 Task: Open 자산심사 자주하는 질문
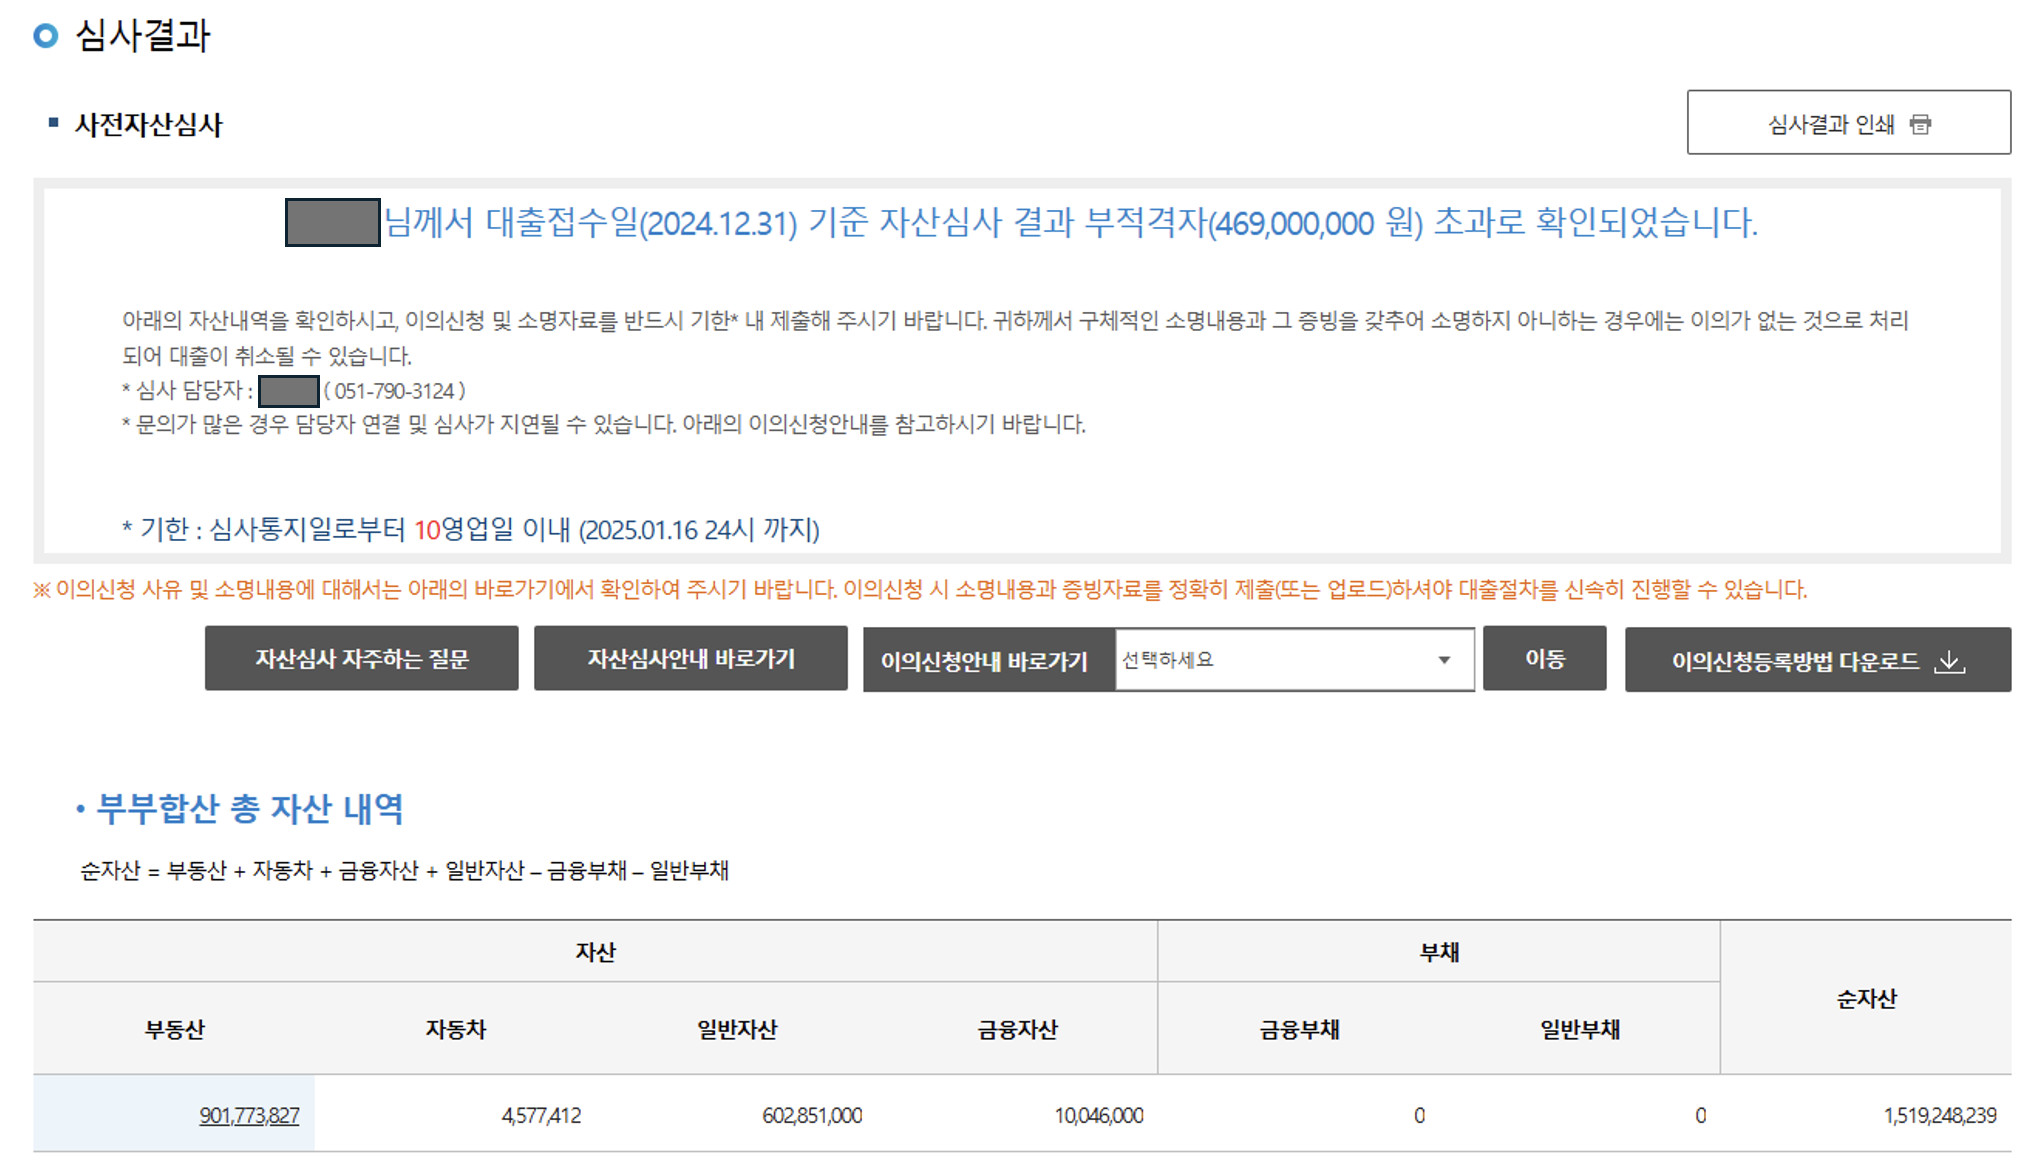(x=361, y=658)
